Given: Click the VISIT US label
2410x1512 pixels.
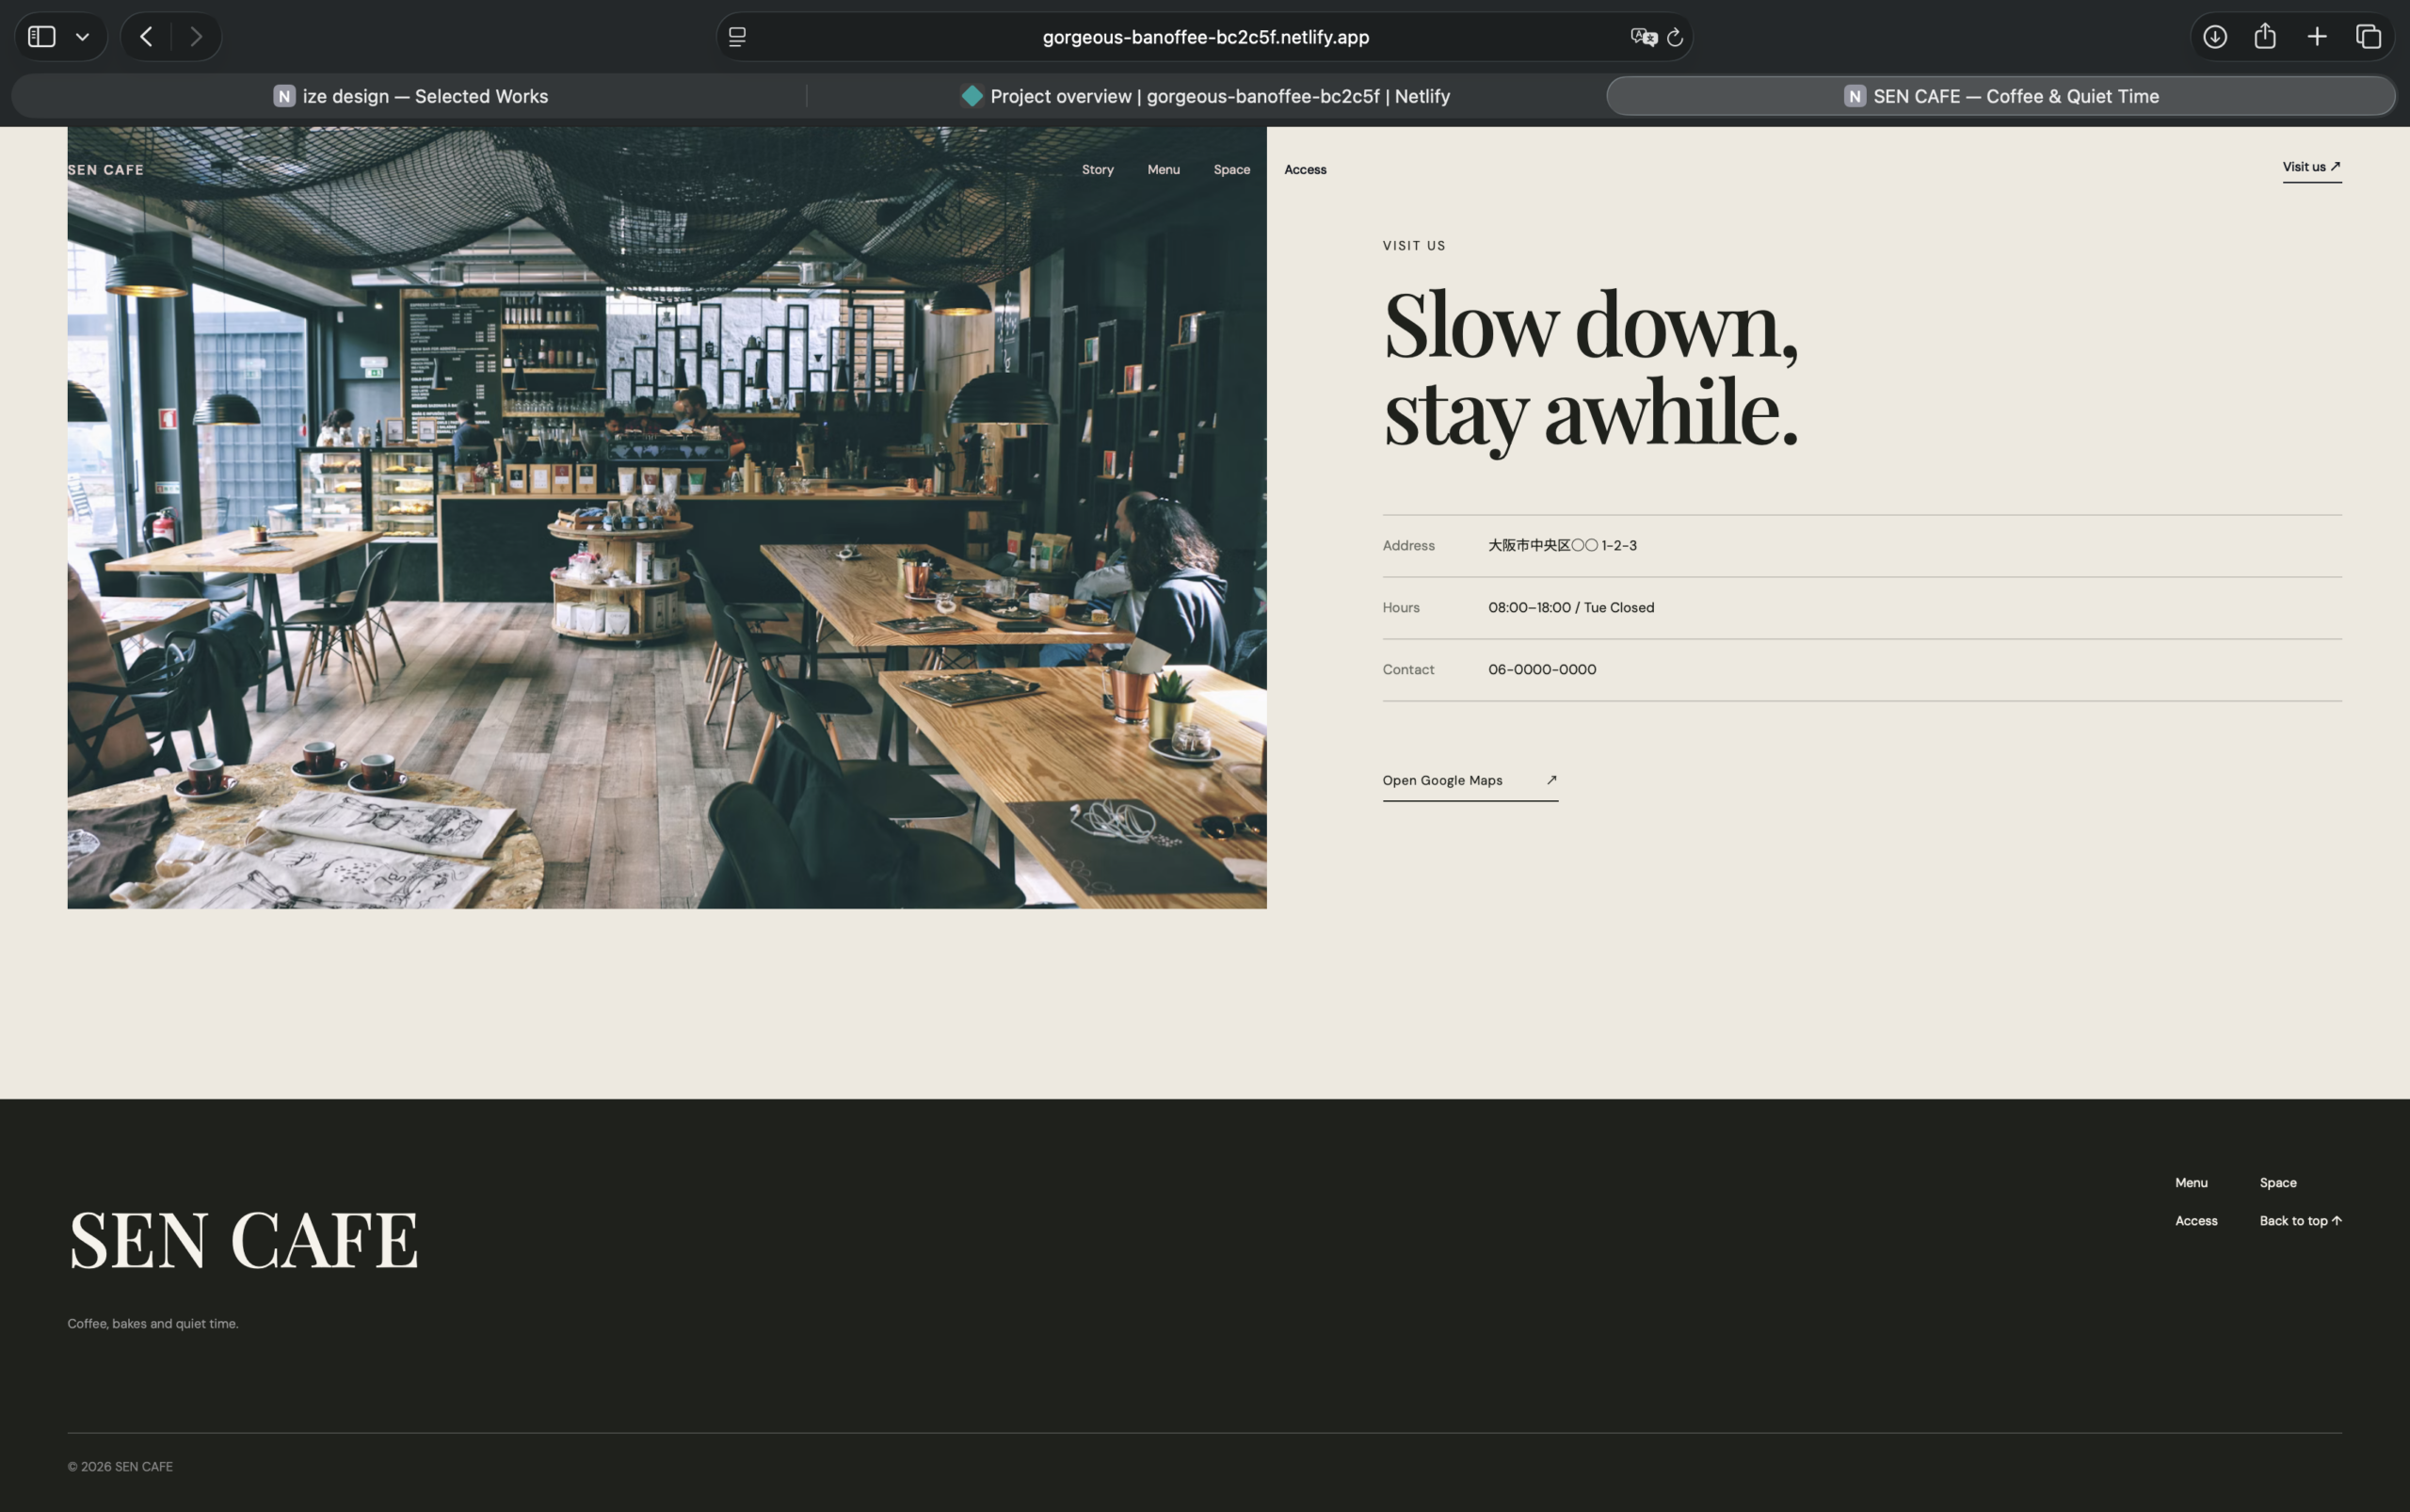Looking at the screenshot, I should click(x=1414, y=246).
